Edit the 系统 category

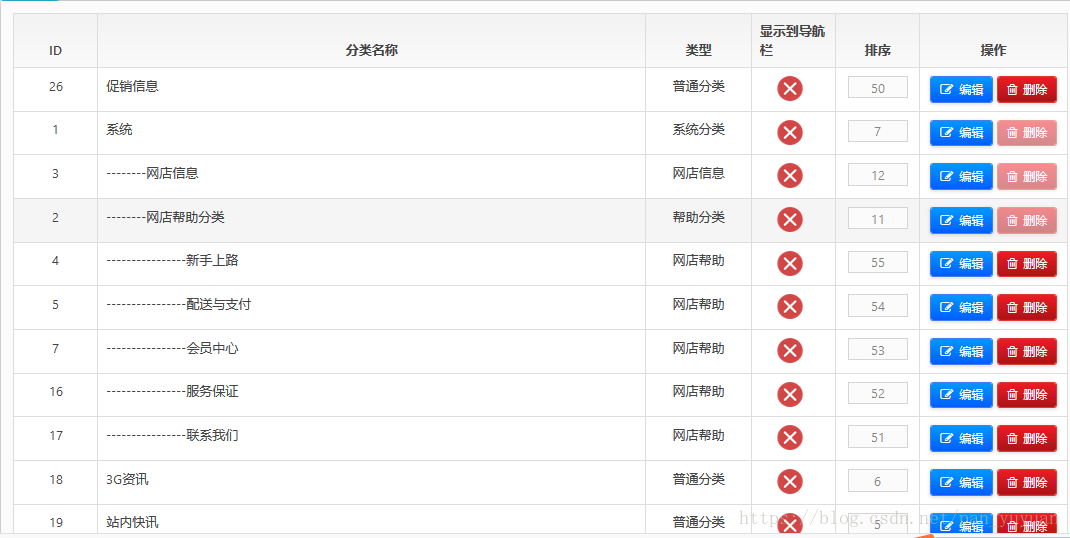tap(961, 133)
